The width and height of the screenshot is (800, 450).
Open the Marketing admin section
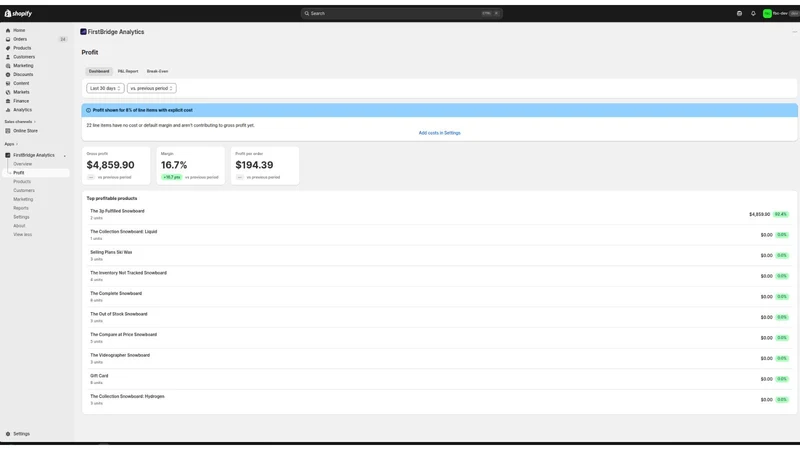(x=23, y=66)
